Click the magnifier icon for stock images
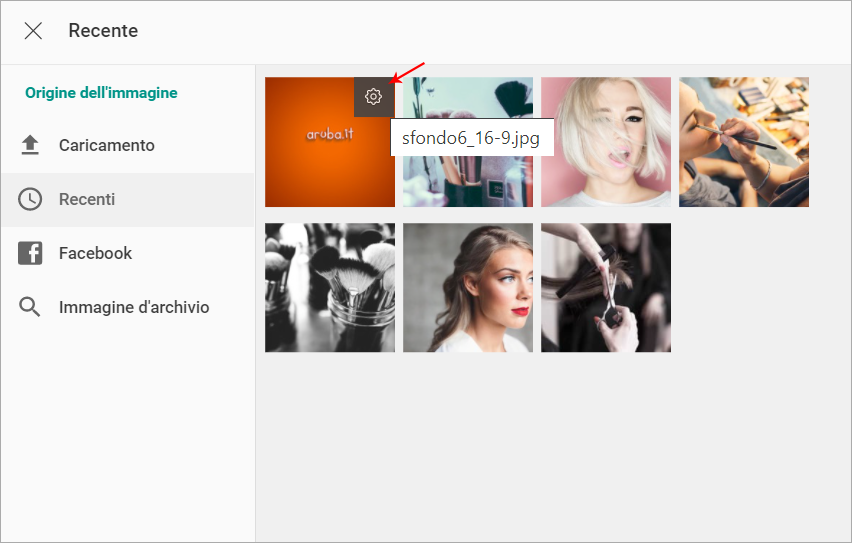852x543 pixels. coord(30,307)
